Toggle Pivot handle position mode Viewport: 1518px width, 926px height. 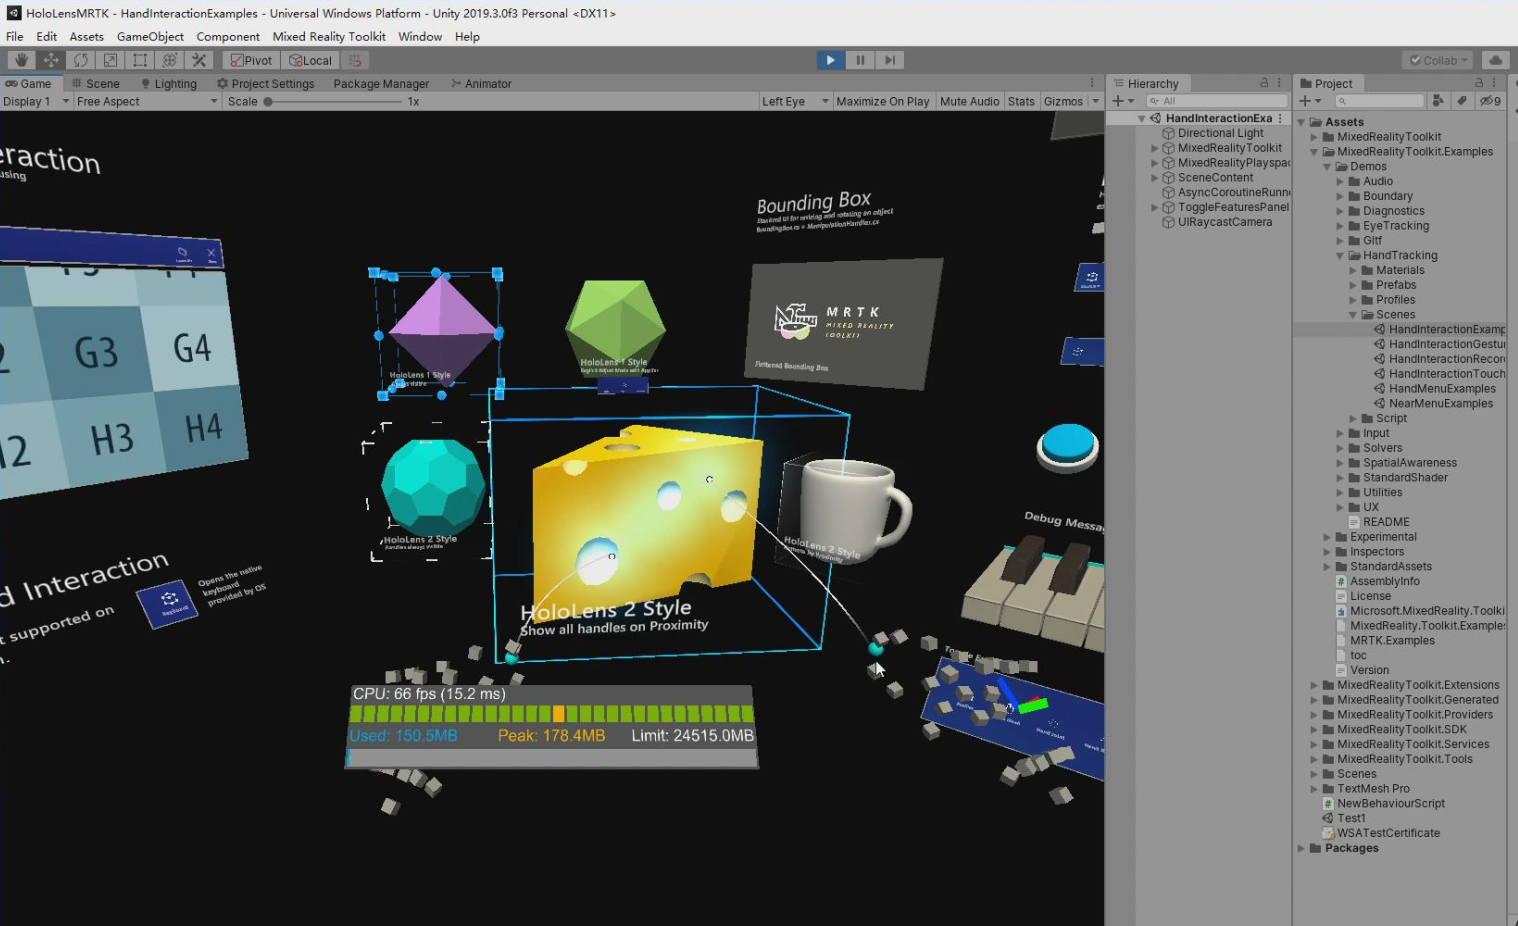pos(249,60)
